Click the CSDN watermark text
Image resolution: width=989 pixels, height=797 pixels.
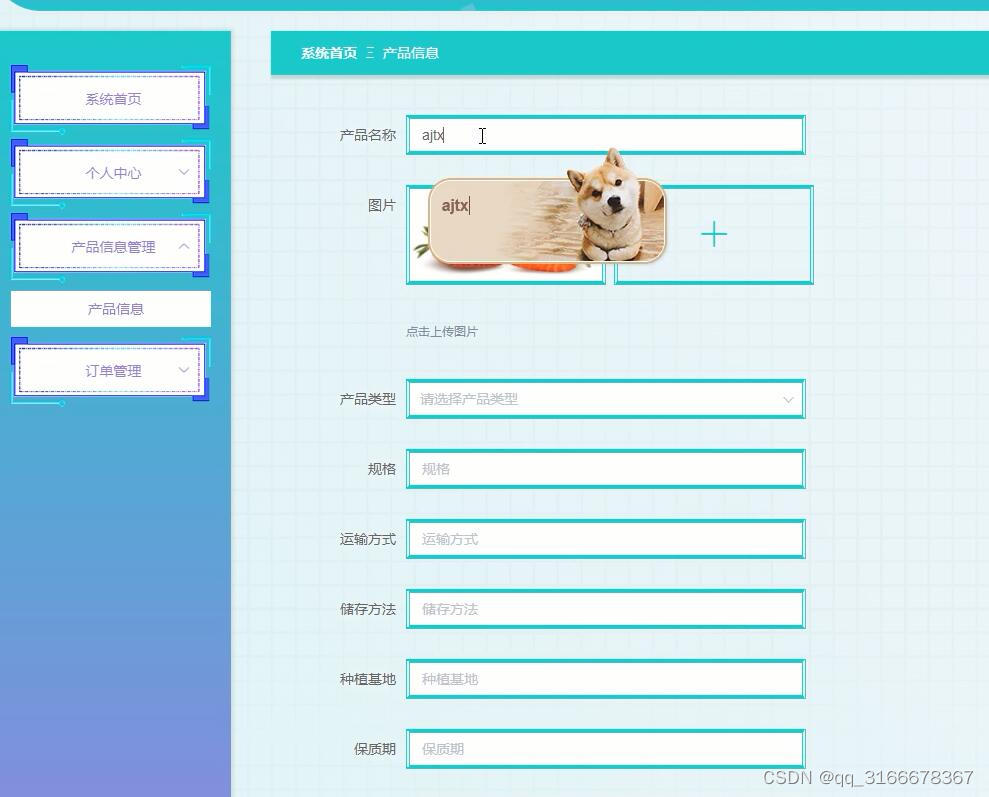coord(866,777)
